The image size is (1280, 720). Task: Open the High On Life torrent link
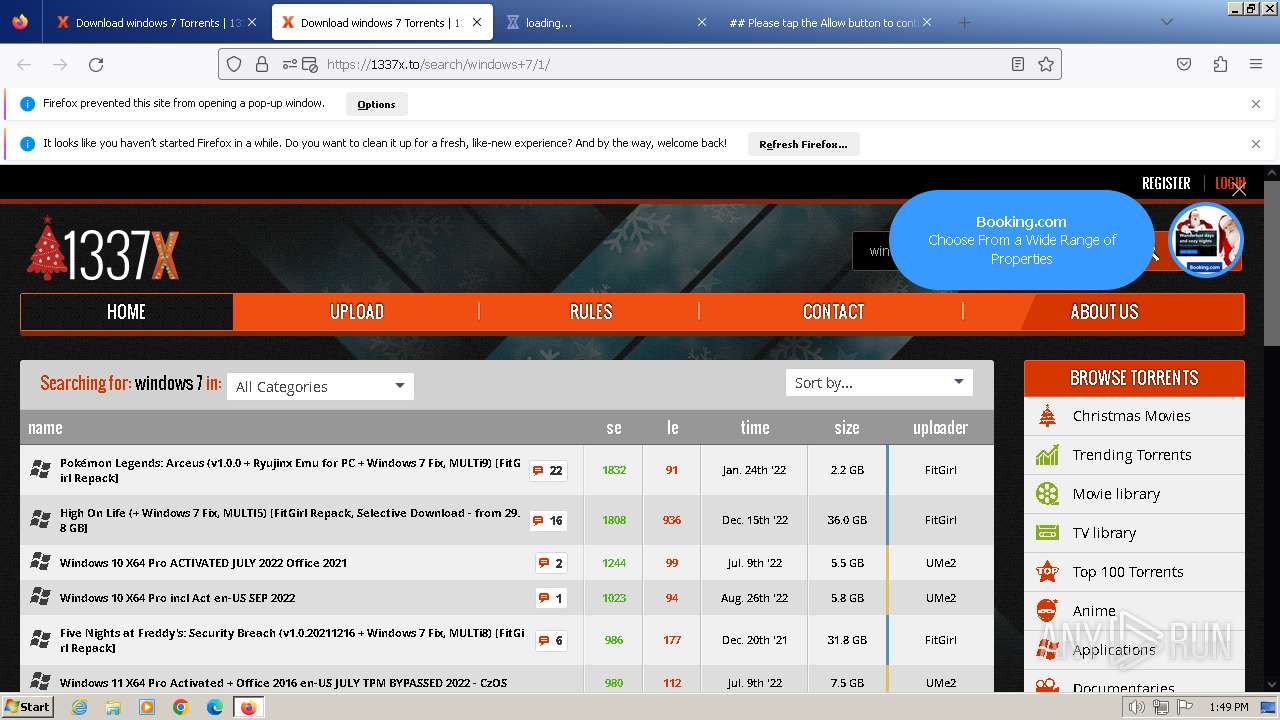tap(290, 520)
